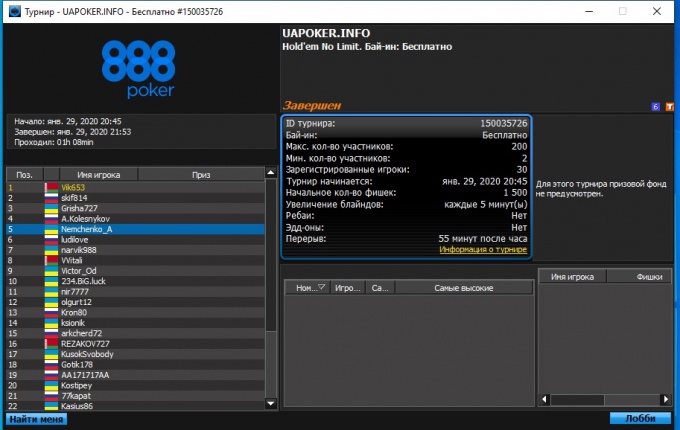The height and width of the screenshot is (430, 680).
Task: Click the 'Игро...' column header
Action: pyautogui.click(x=348, y=288)
